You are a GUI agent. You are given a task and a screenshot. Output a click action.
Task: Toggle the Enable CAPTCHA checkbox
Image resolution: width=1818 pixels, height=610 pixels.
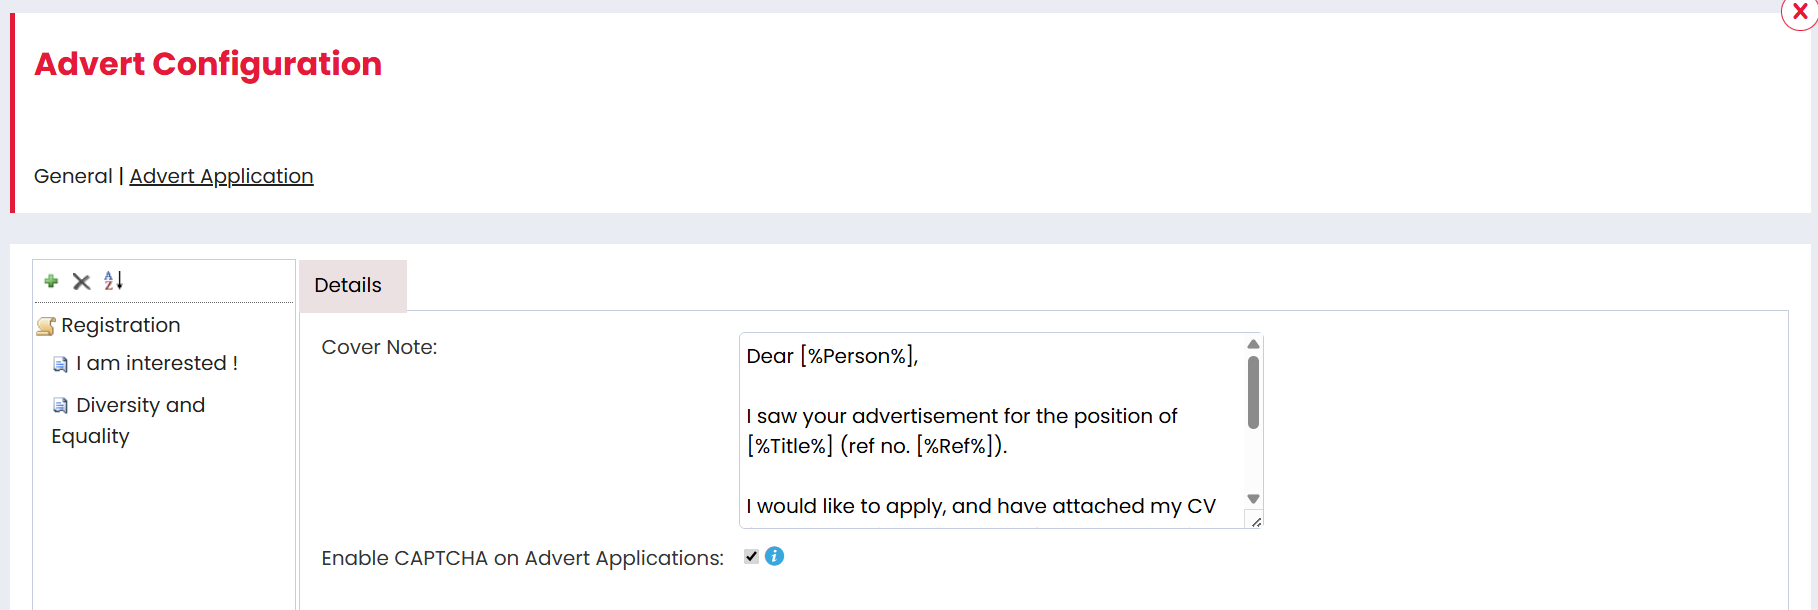point(752,557)
